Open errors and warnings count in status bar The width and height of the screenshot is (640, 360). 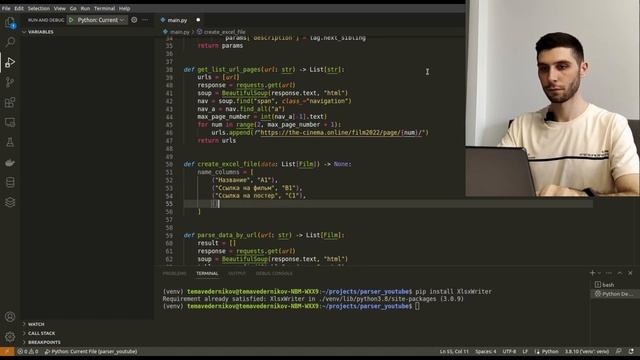pos(28,351)
